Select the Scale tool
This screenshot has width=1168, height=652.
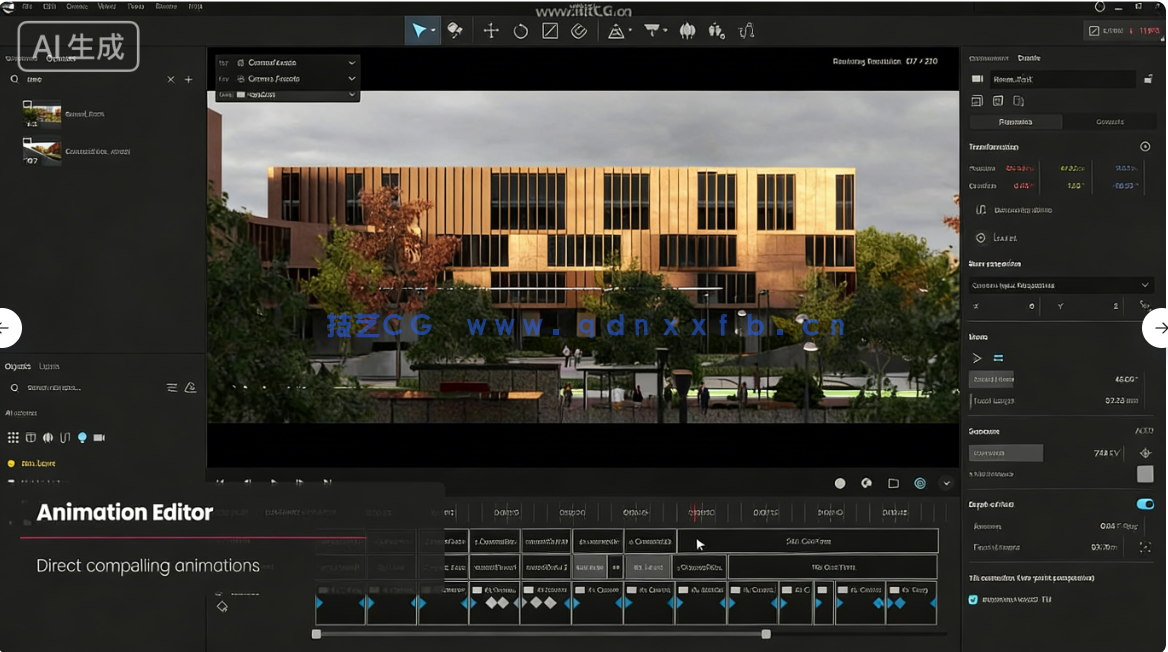click(550, 30)
